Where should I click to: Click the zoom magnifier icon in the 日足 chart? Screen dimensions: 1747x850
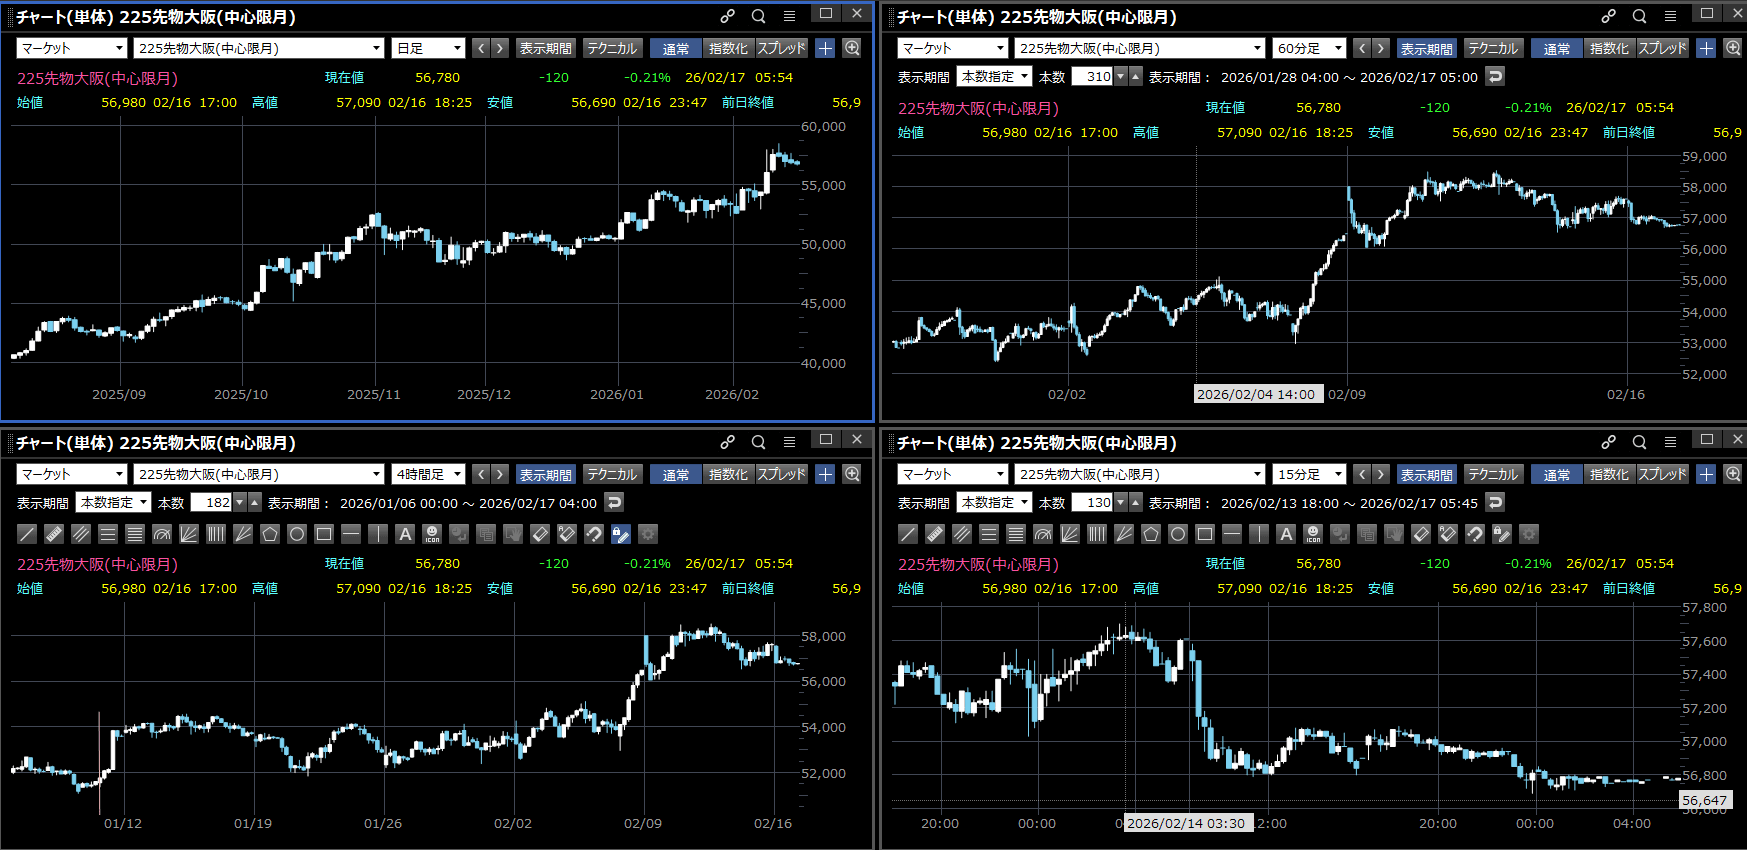click(x=852, y=48)
